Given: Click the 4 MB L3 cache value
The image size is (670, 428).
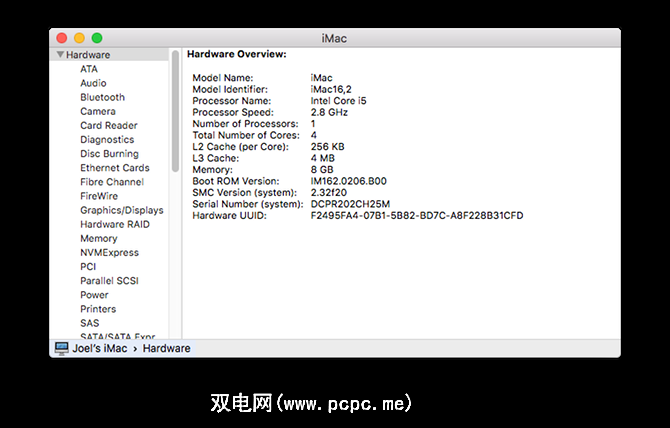Looking at the screenshot, I should click(x=323, y=158).
